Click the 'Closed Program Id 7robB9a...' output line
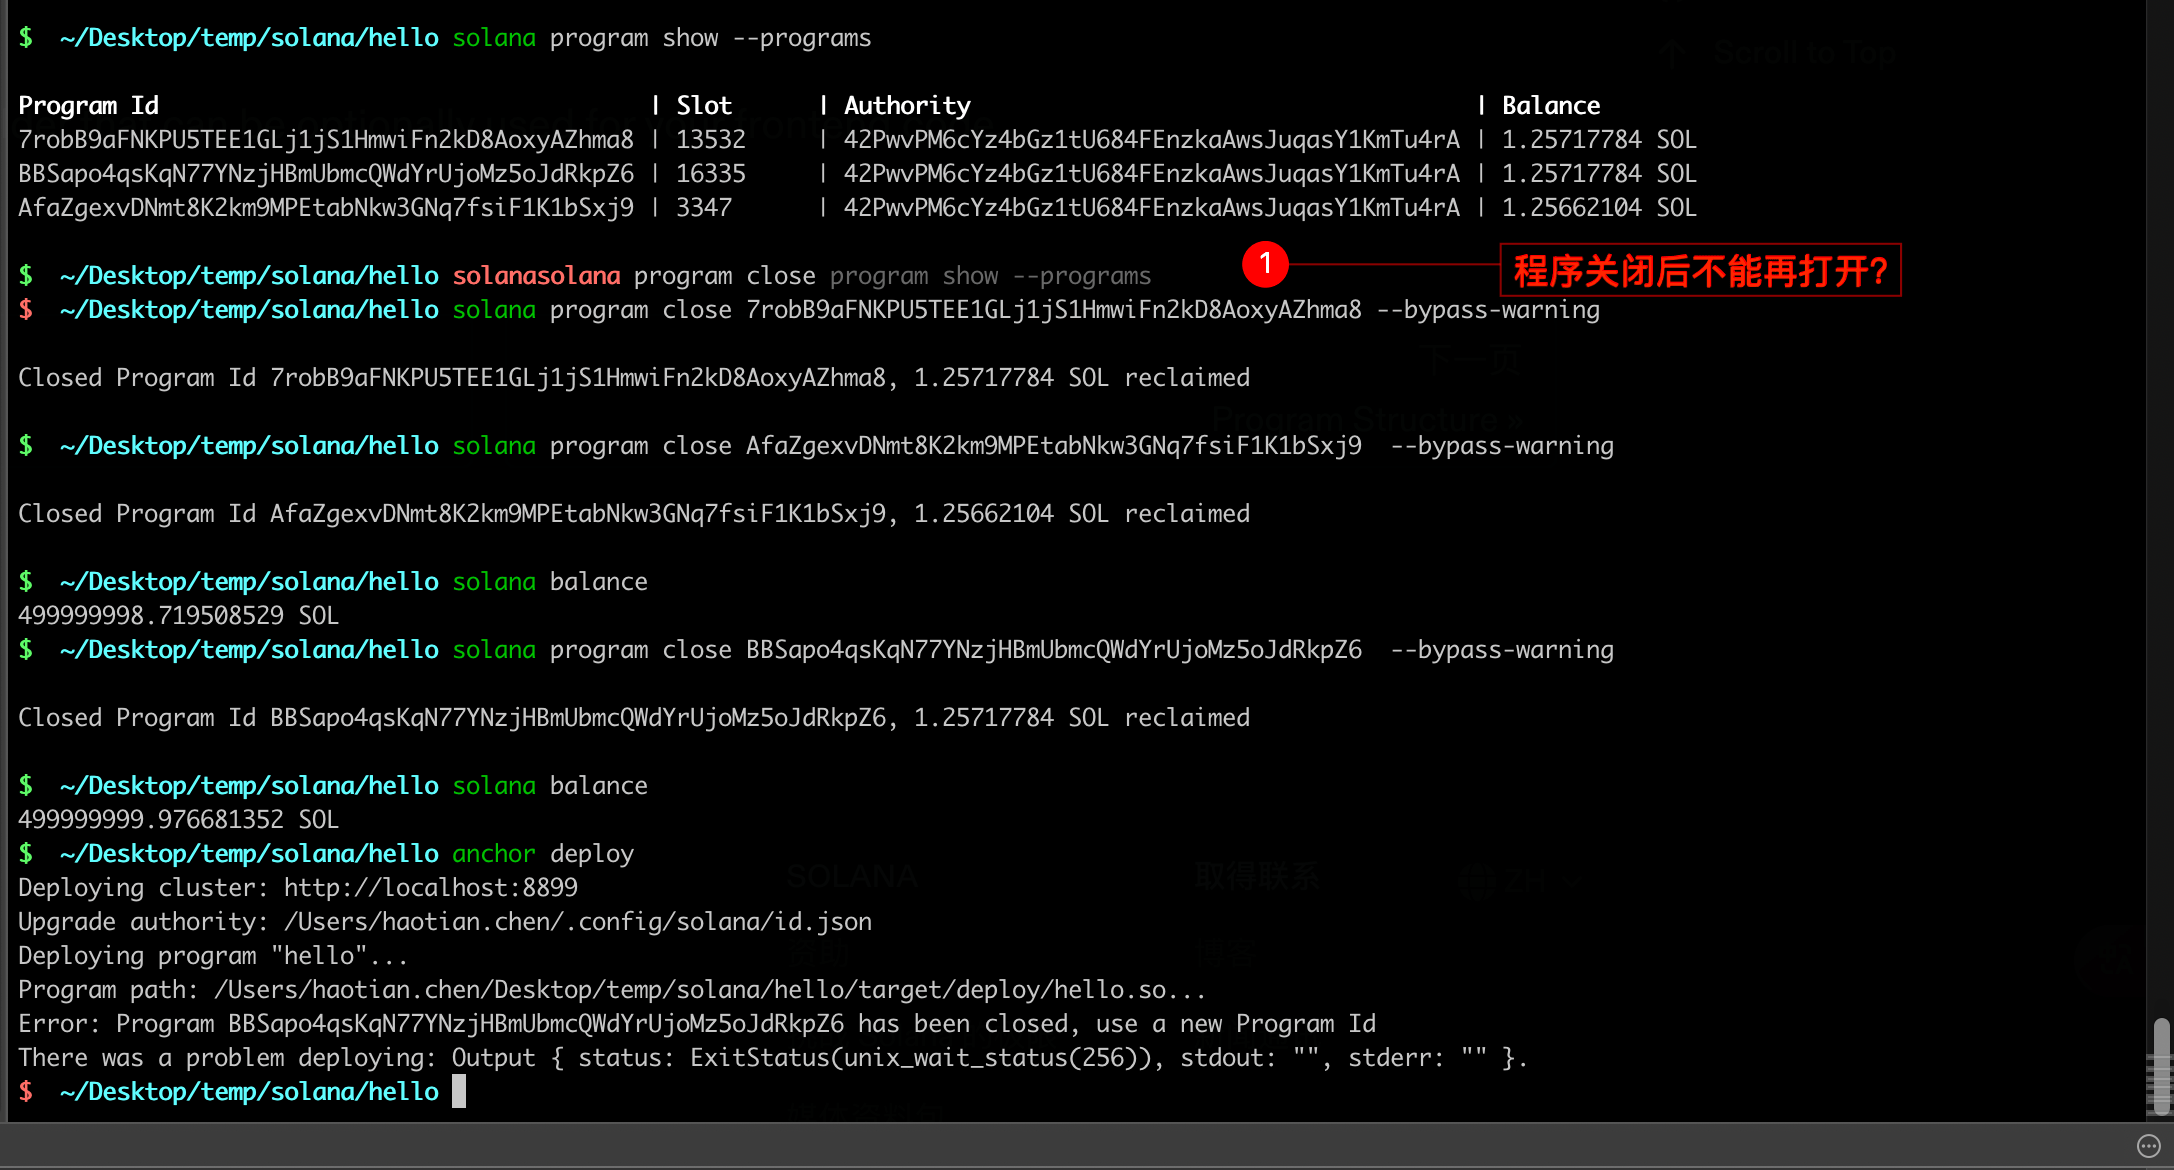 (634, 378)
